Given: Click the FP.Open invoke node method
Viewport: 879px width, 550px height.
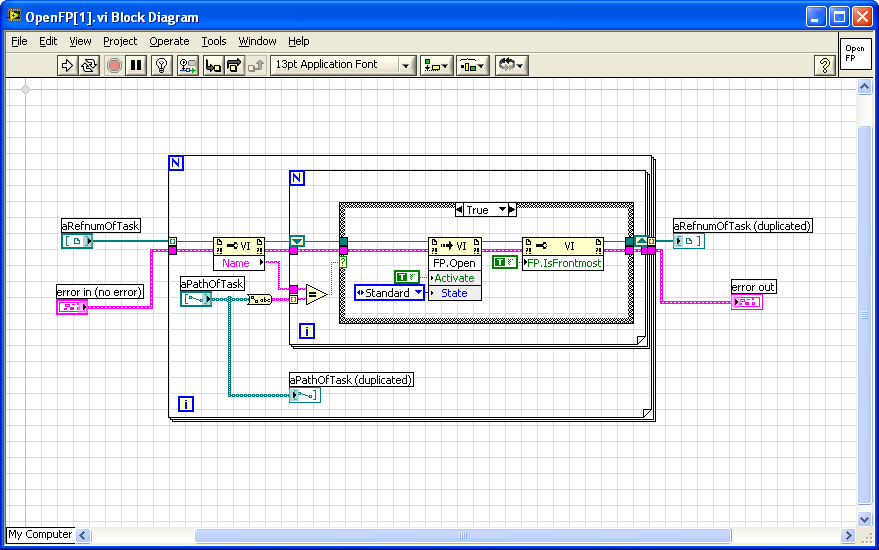Looking at the screenshot, I should coord(454,263).
